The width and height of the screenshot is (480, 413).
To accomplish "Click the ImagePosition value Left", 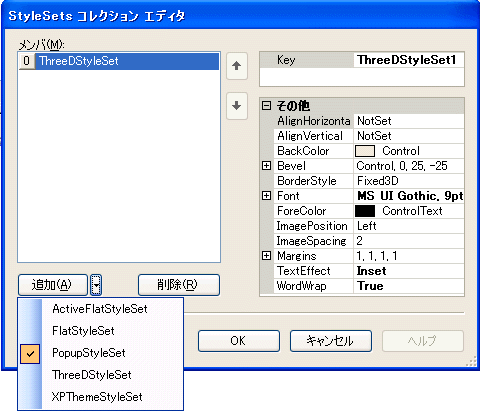I will coord(409,226).
